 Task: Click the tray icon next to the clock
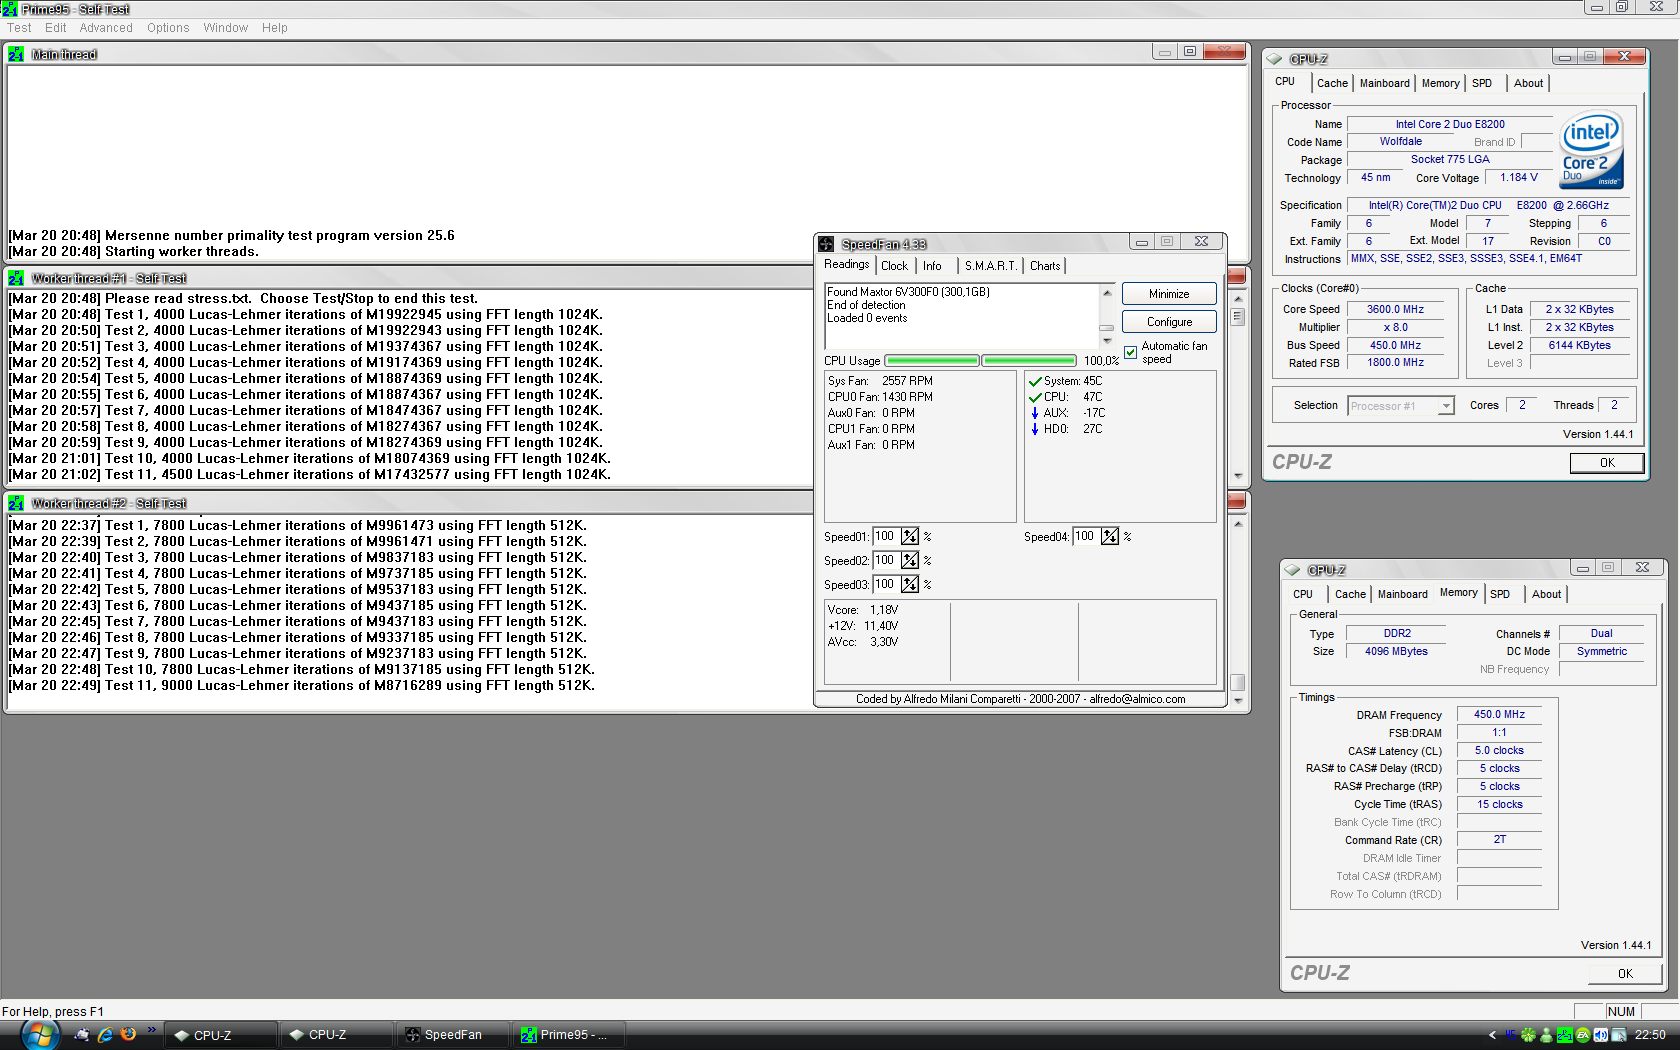tap(1620, 1035)
